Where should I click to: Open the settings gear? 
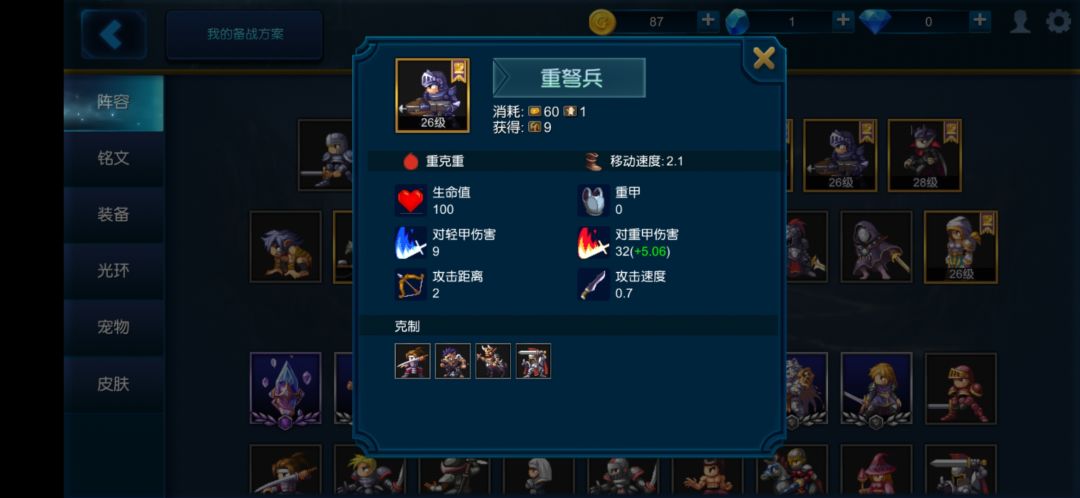(1058, 21)
